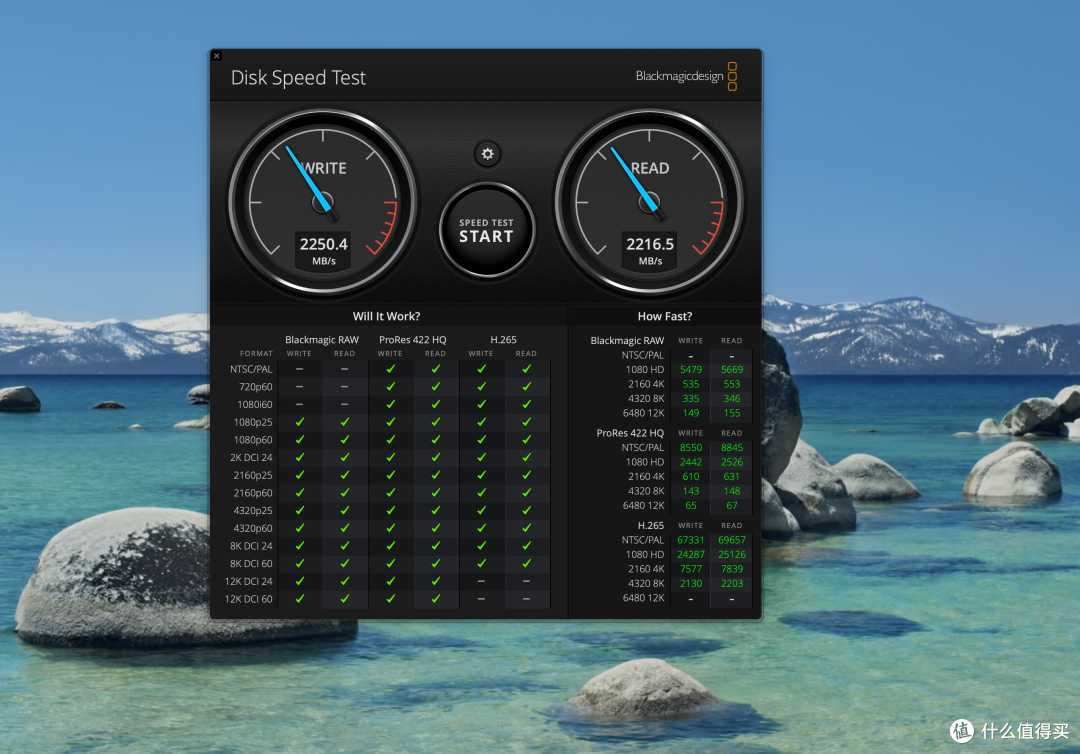This screenshot has height=754, width=1080.
Task: Click Blackmagic RAW 4320 8K read value 346
Action: (732, 399)
